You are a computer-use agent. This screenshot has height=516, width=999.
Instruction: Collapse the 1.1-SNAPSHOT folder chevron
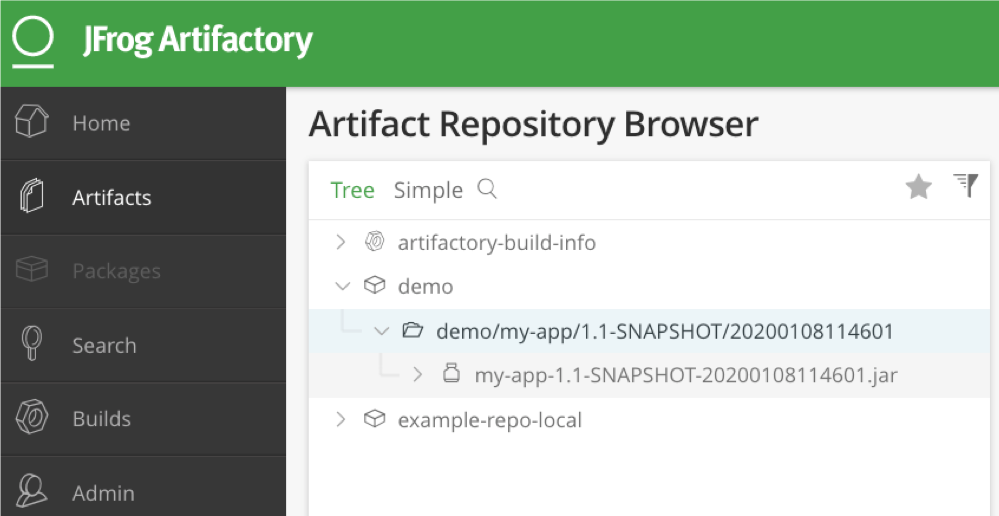[382, 331]
